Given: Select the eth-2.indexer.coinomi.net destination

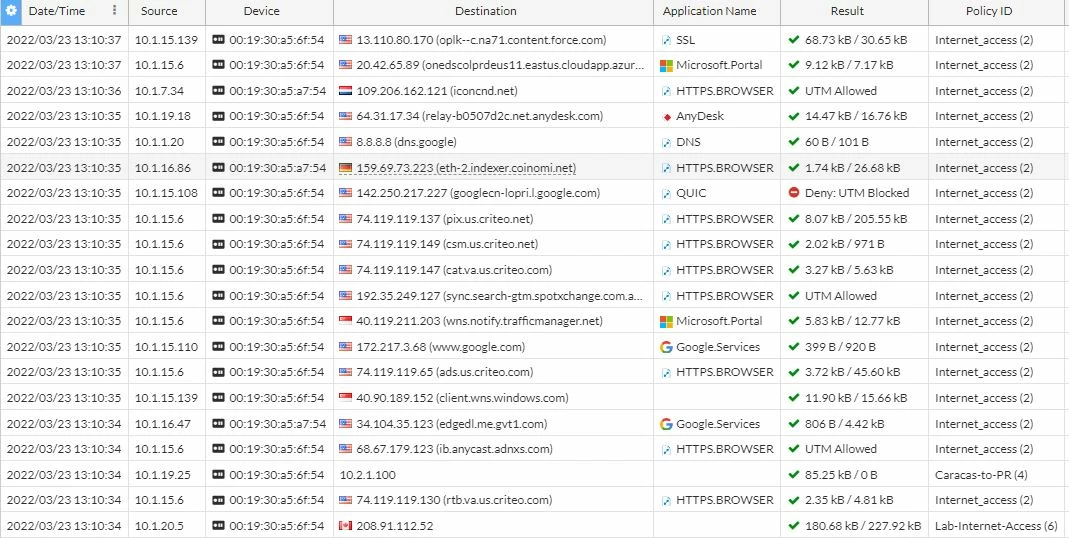Looking at the screenshot, I should pyautogui.click(x=466, y=168).
